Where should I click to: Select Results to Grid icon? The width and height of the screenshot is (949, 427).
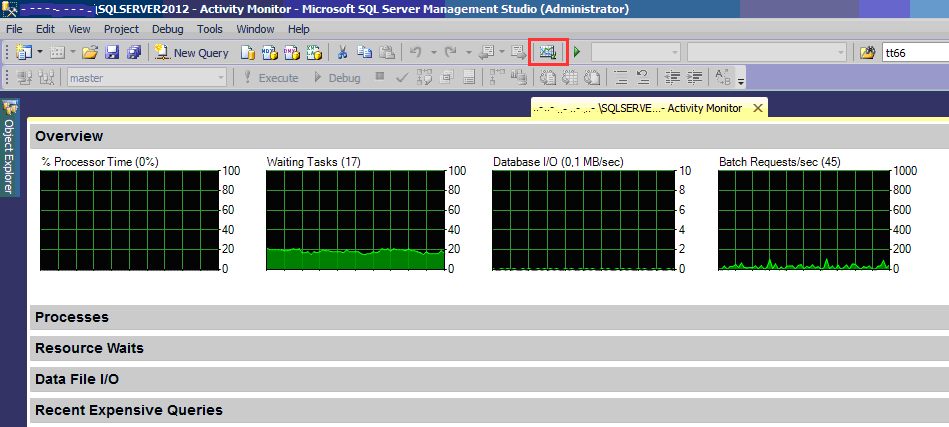click(x=570, y=77)
